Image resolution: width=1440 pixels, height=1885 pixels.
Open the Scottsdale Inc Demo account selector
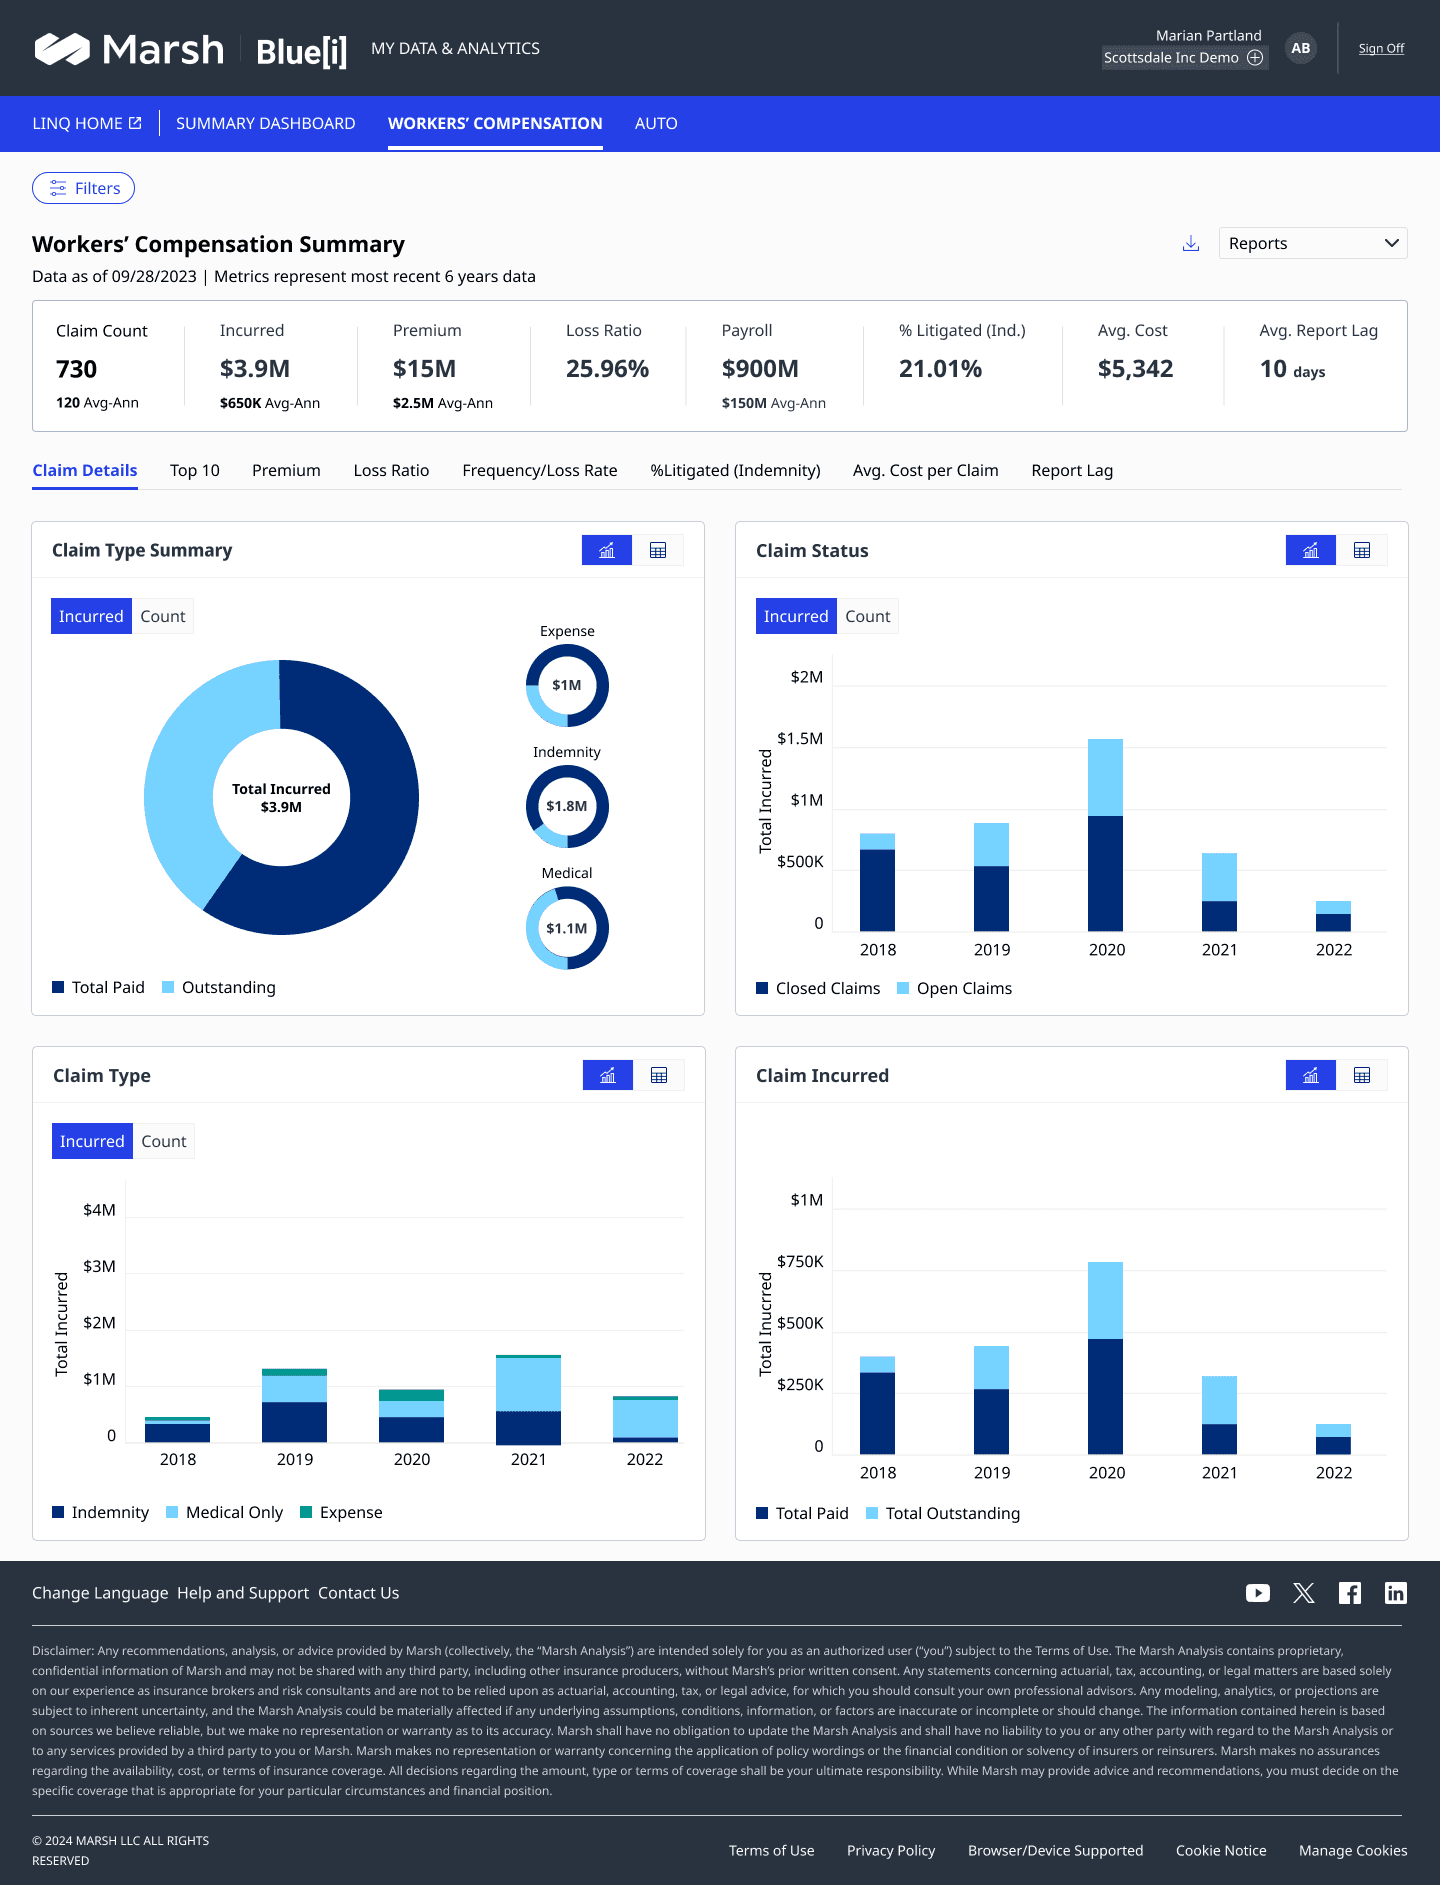pyautogui.click(x=1184, y=58)
